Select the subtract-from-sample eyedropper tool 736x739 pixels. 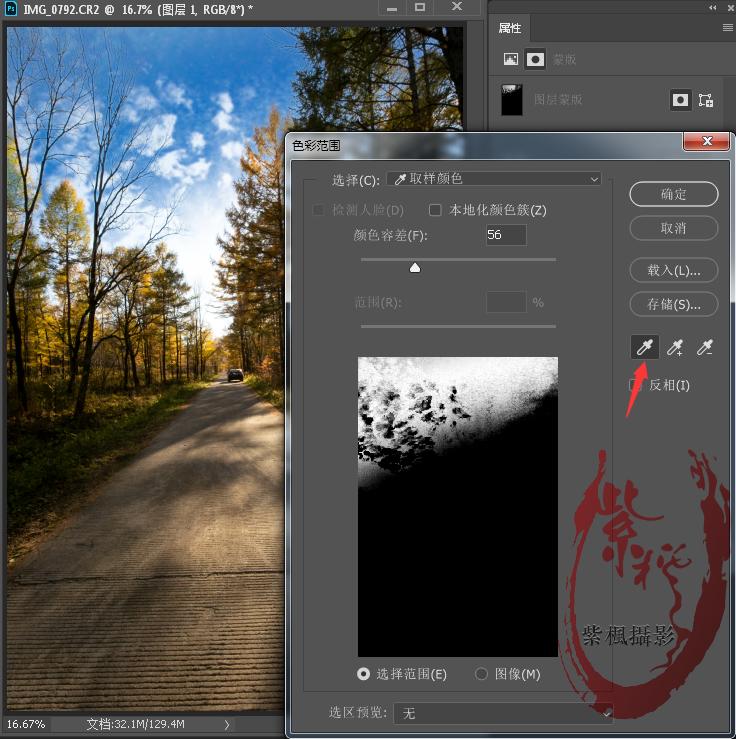click(x=704, y=347)
